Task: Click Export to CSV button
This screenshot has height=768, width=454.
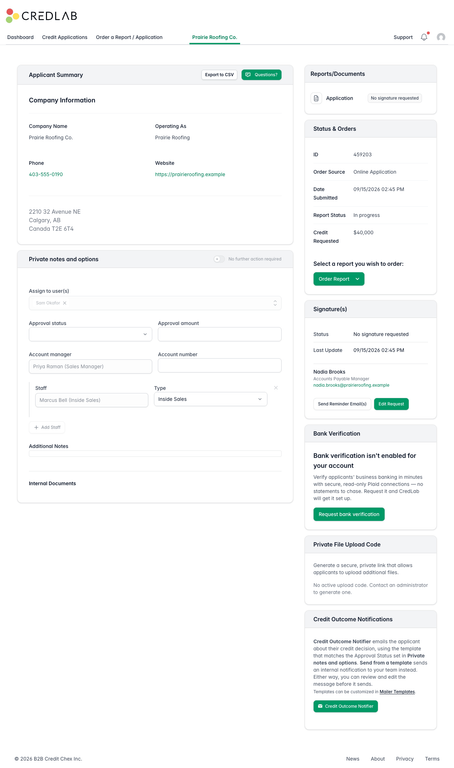Action: pyautogui.click(x=219, y=75)
